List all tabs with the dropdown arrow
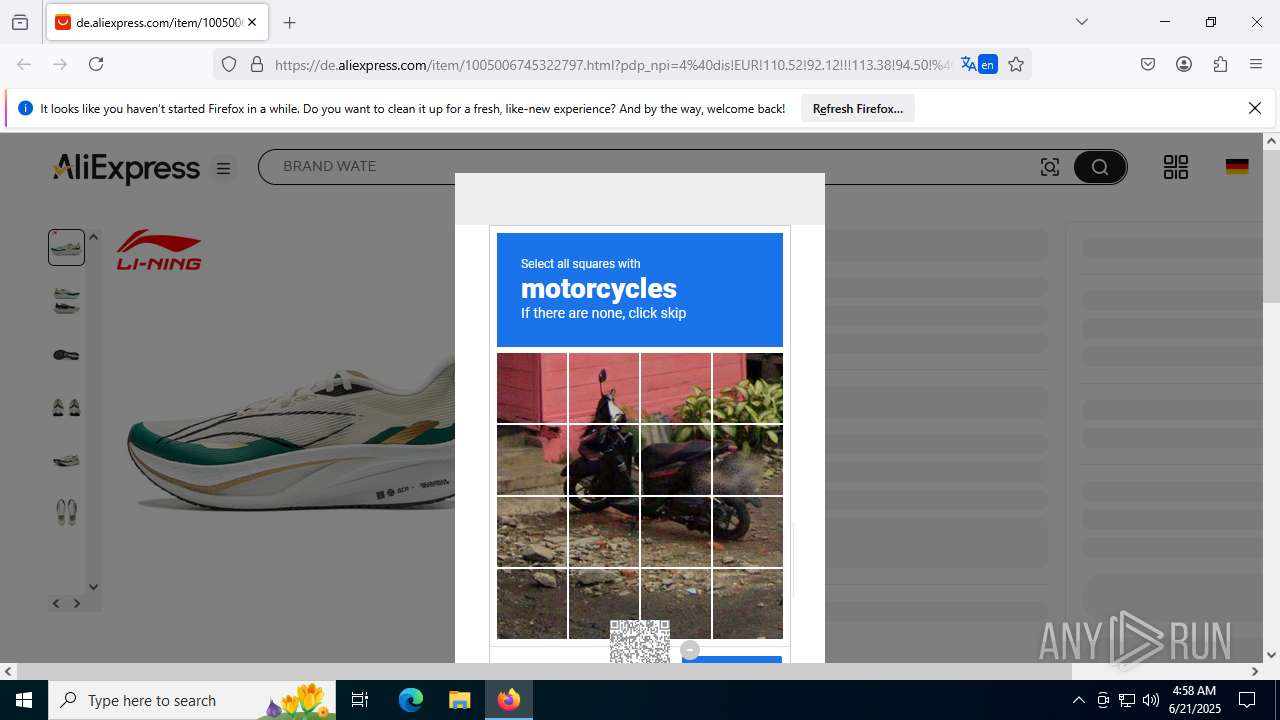 point(1082,22)
